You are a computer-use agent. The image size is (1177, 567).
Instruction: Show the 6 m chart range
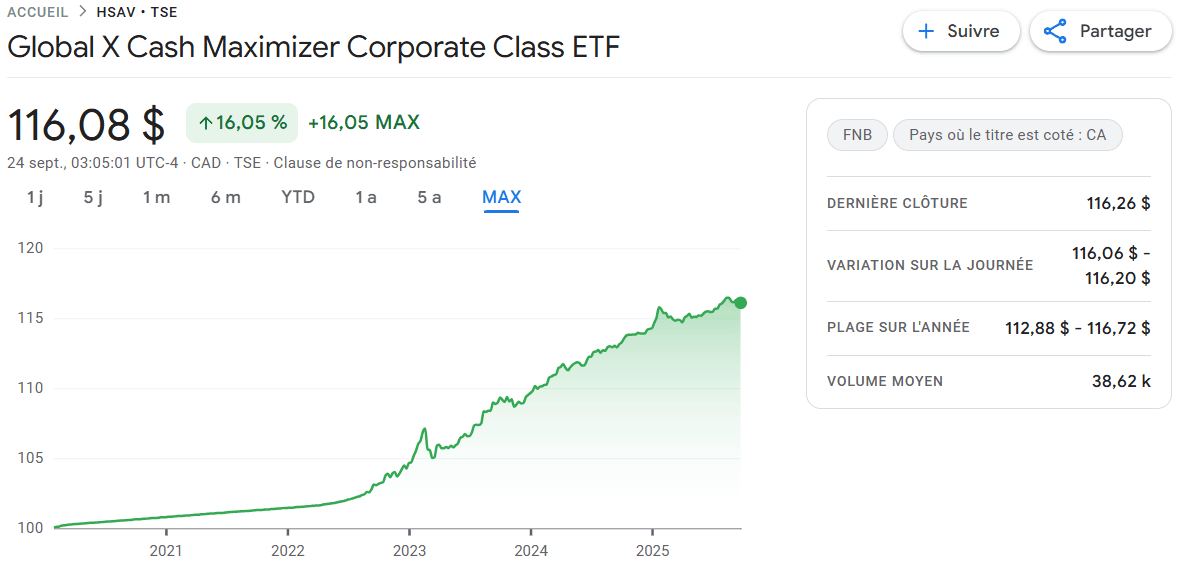pyautogui.click(x=225, y=197)
